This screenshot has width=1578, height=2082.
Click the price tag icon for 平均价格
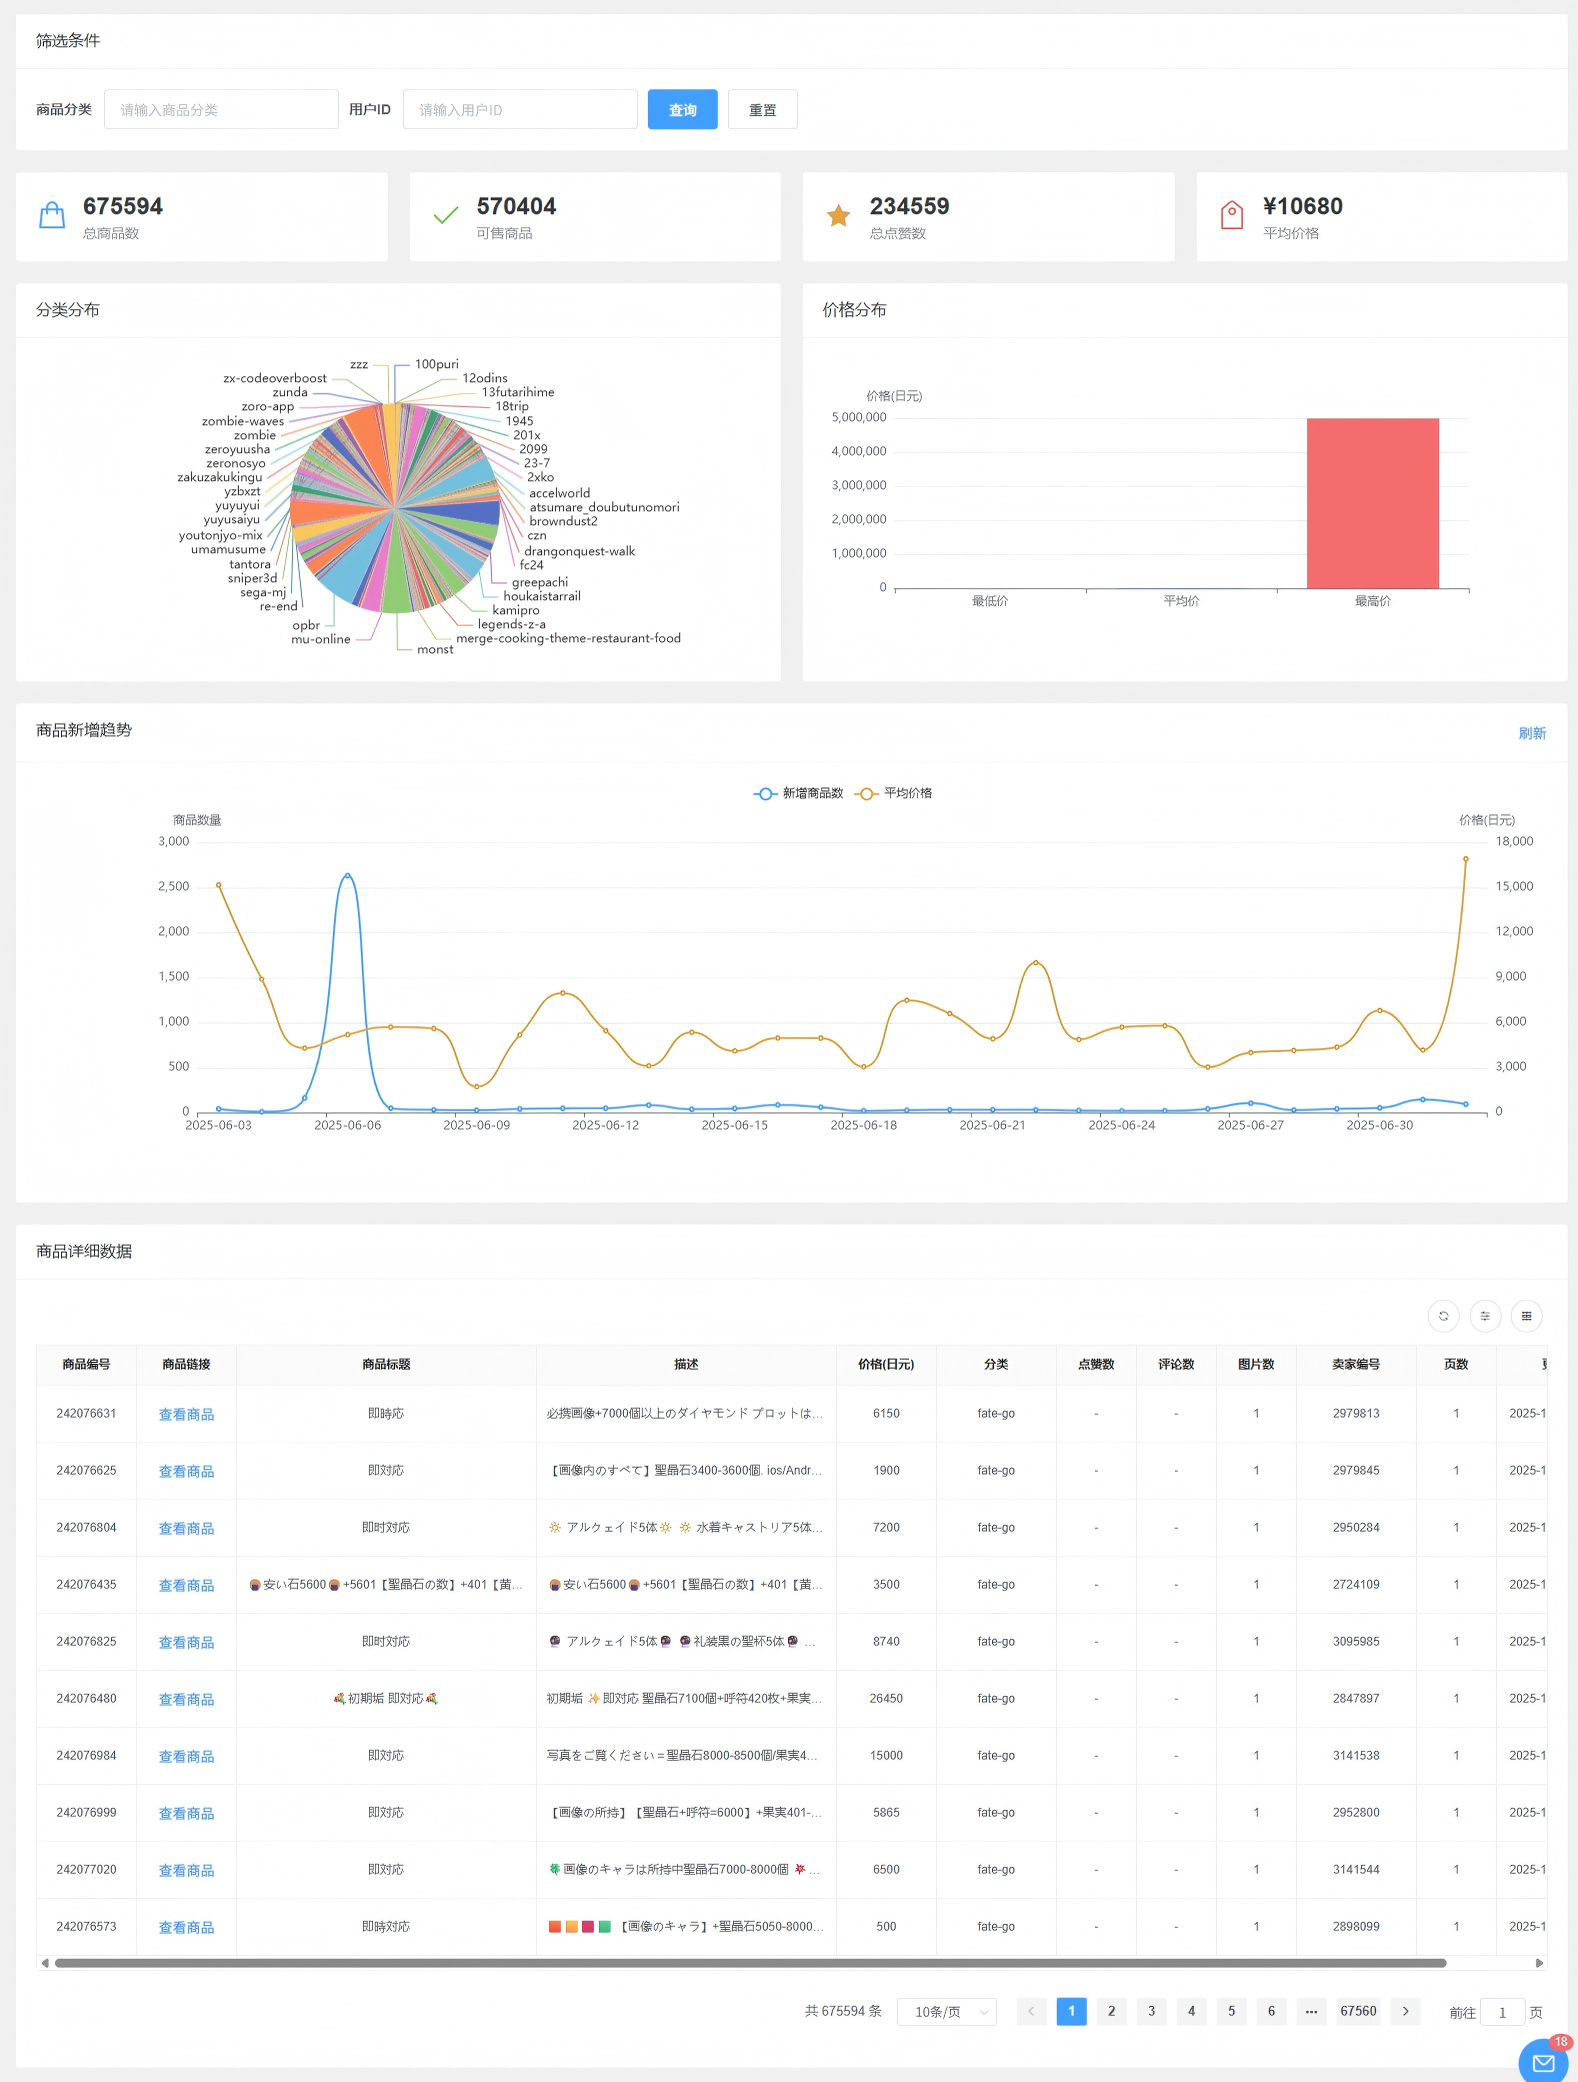(1232, 215)
